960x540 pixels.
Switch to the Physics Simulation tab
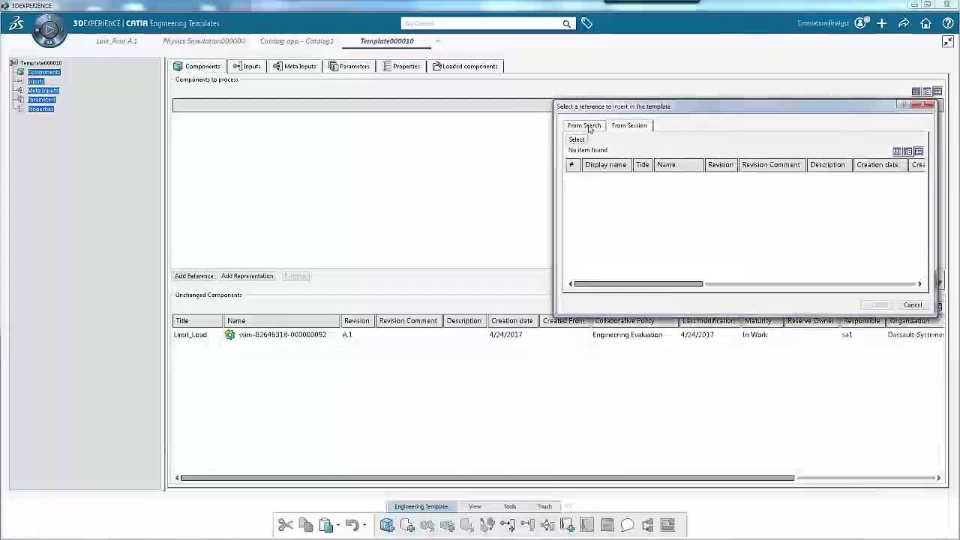point(204,41)
